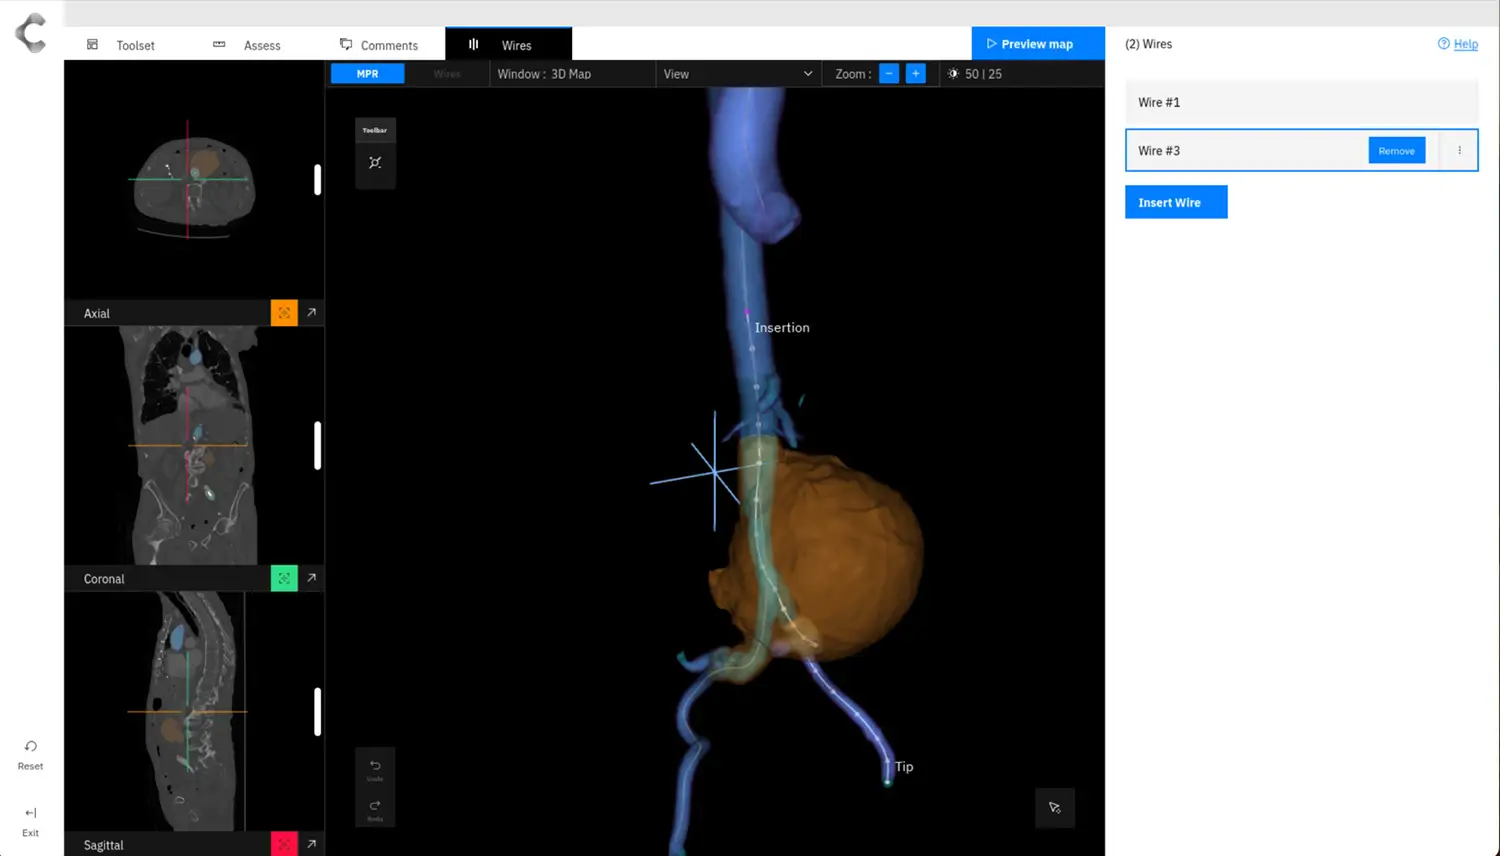Image resolution: width=1500 pixels, height=856 pixels.
Task: Select Wire #1 in the list
Action: 1301,102
